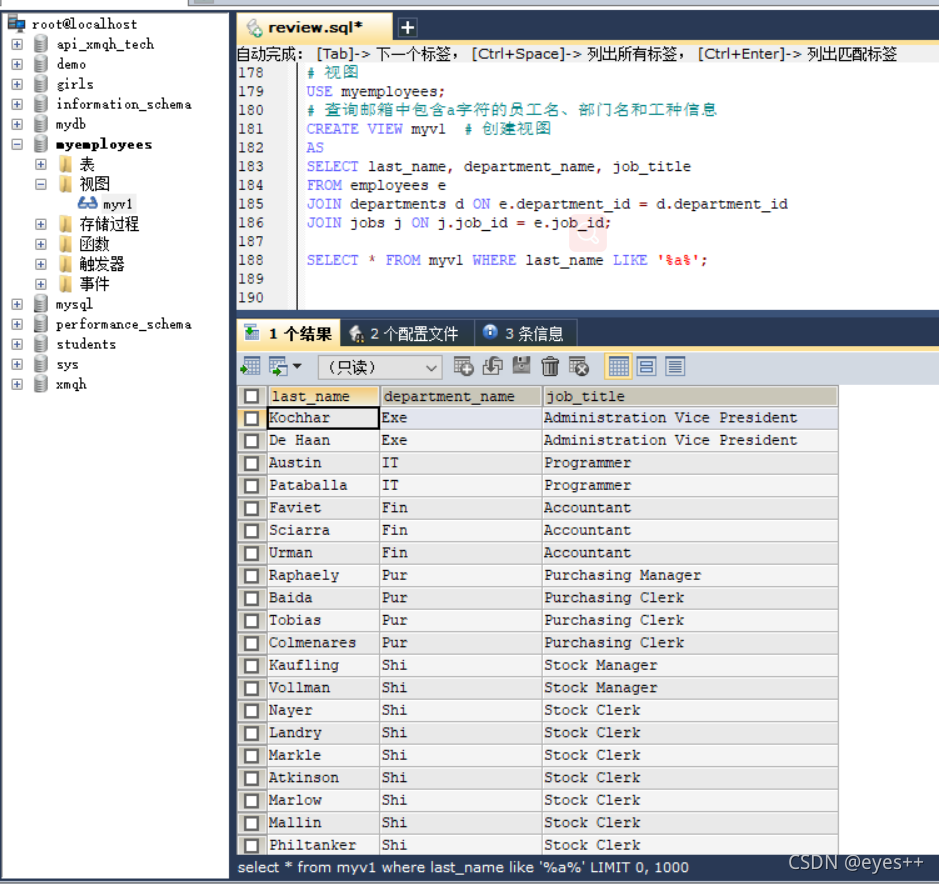The image size is (939, 884).
Task: Click the mysql database icon
Action: click(x=41, y=304)
